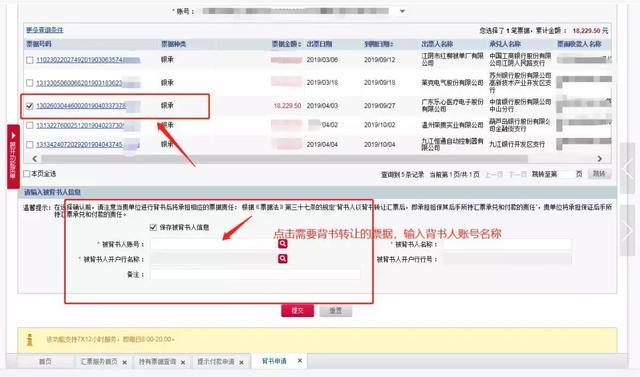
Task: Switch to the 首页 tab
Action: click(x=45, y=361)
